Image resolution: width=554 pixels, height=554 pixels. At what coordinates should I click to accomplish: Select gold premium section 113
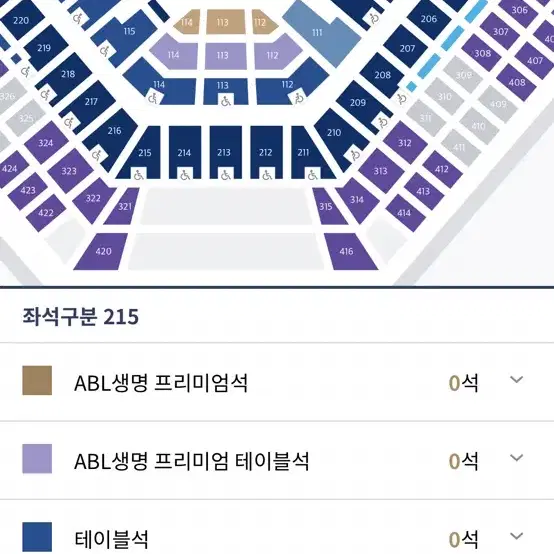coord(225,22)
